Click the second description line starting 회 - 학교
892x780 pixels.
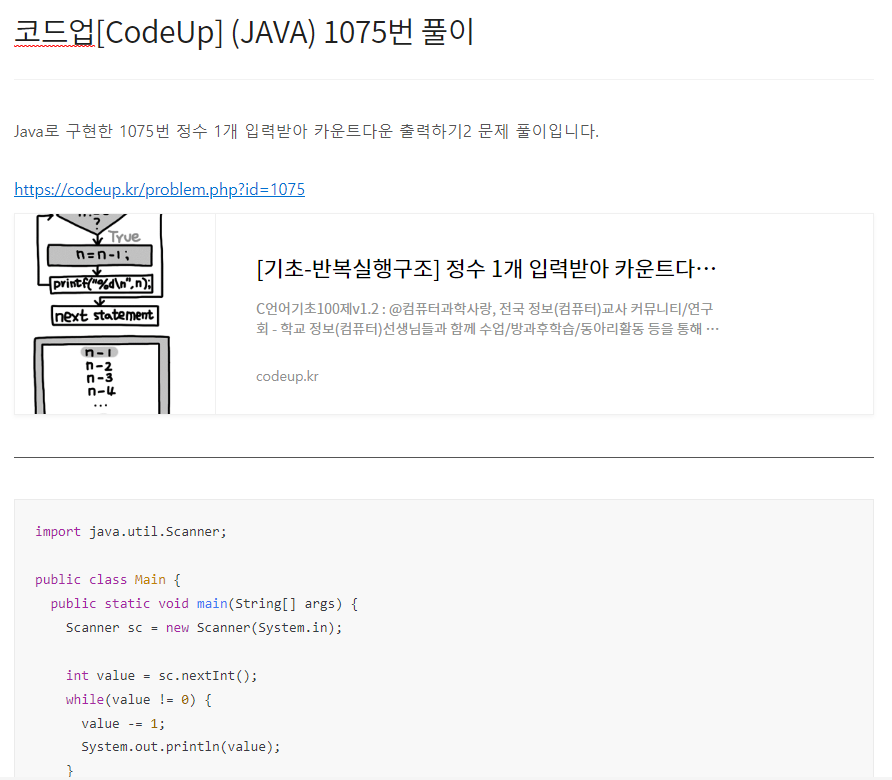pos(488,329)
